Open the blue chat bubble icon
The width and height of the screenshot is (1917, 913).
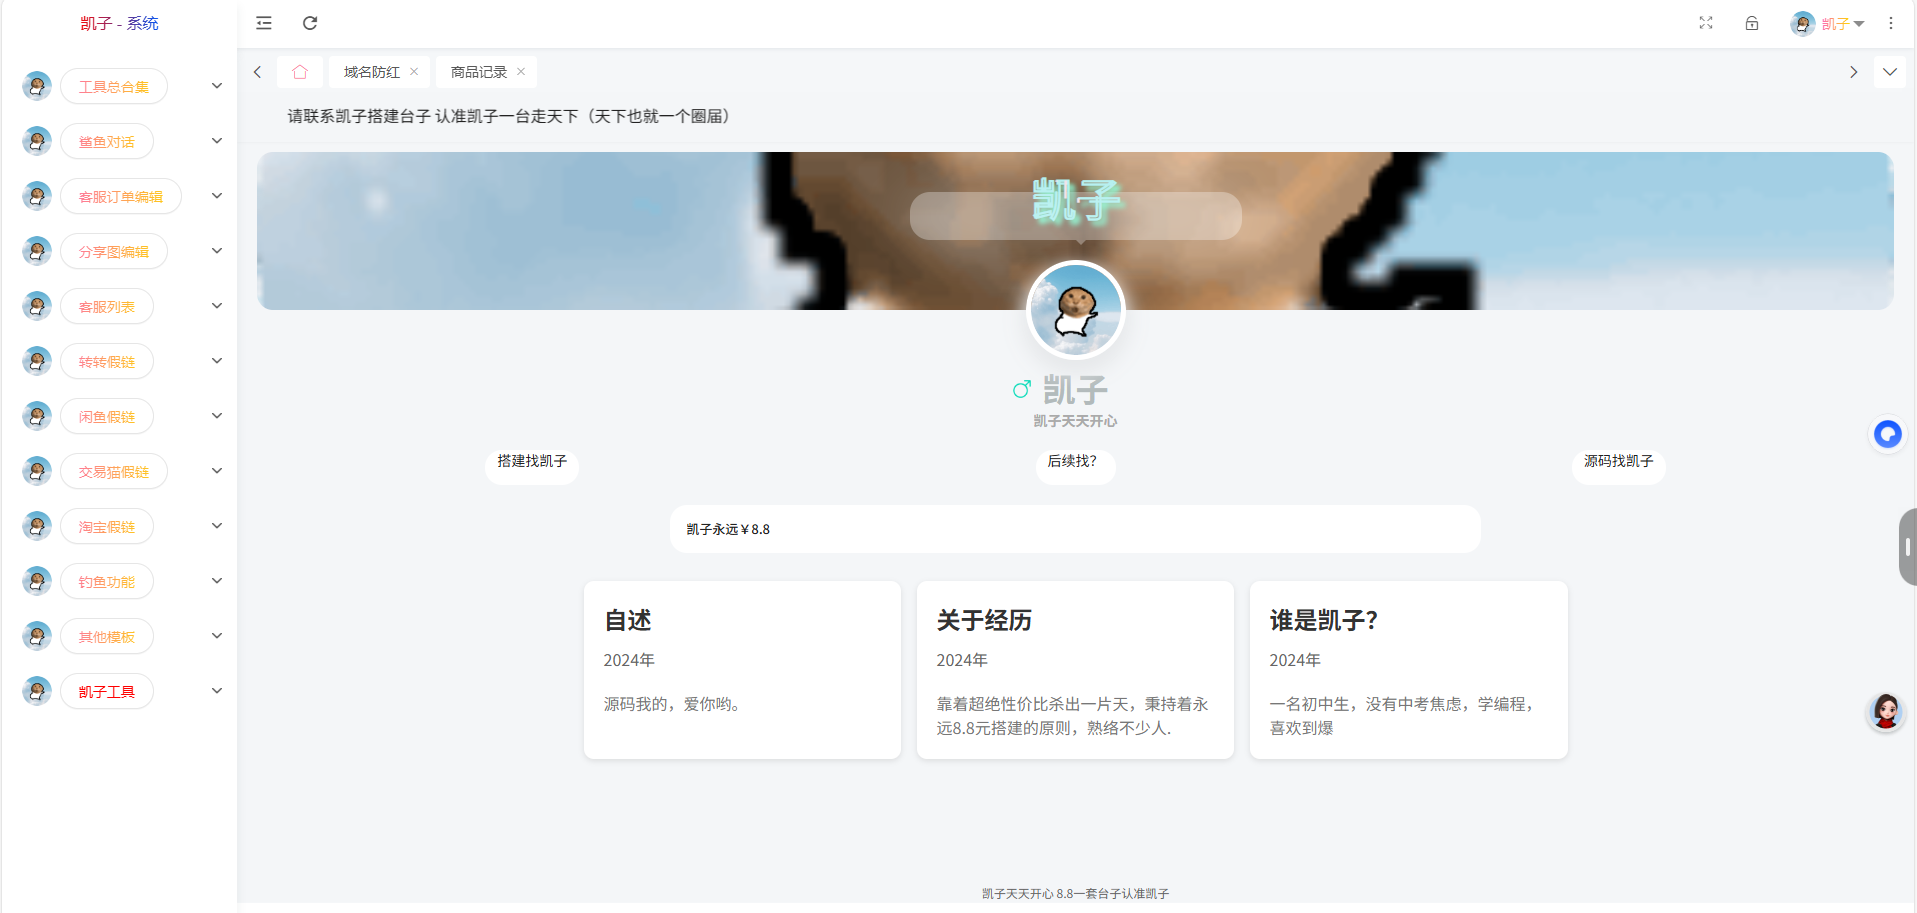click(x=1887, y=434)
